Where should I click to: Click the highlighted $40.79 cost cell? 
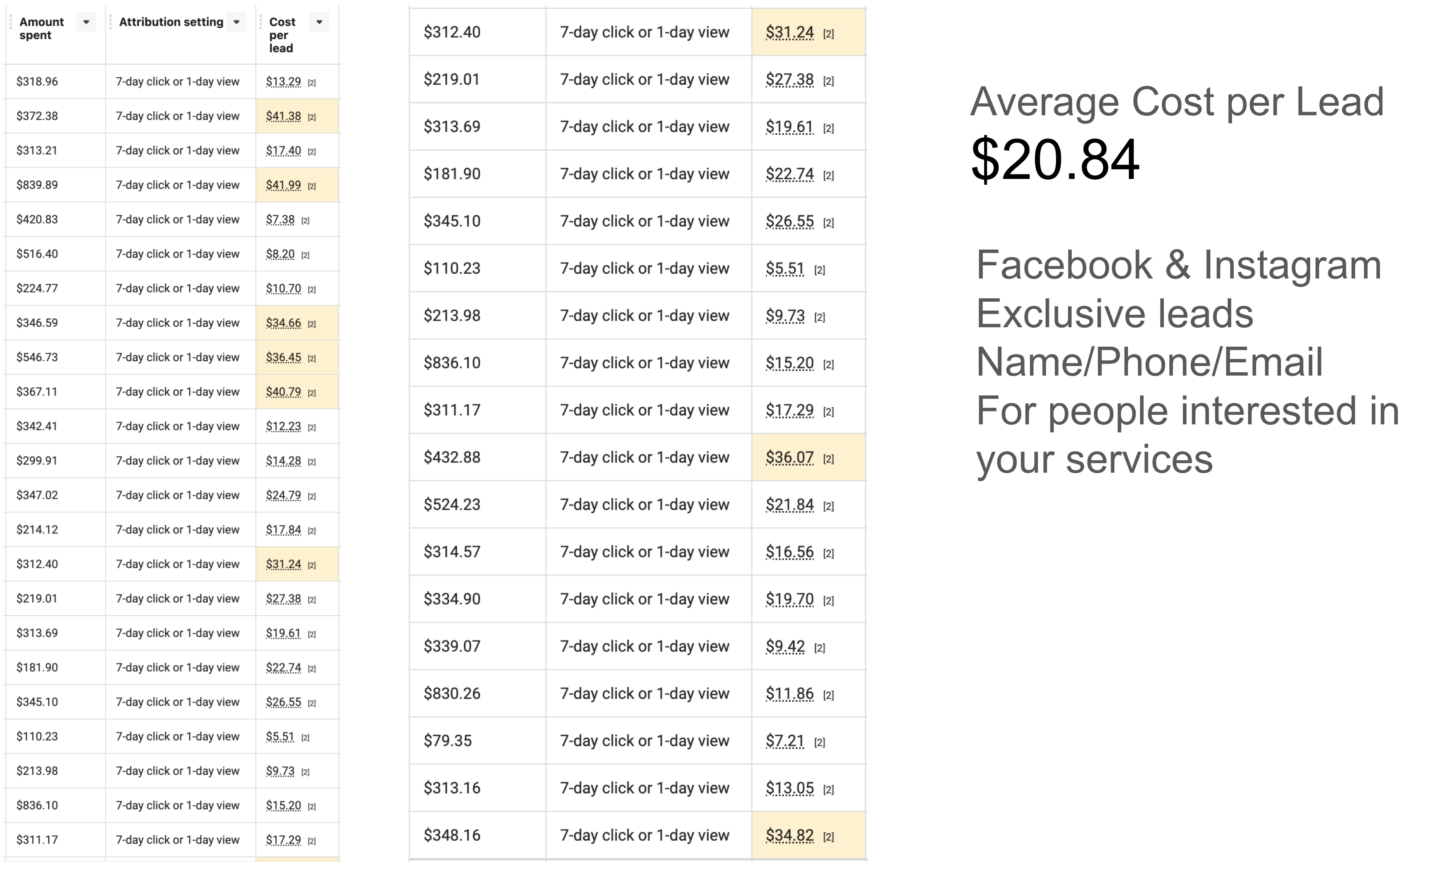click(297, 392)
